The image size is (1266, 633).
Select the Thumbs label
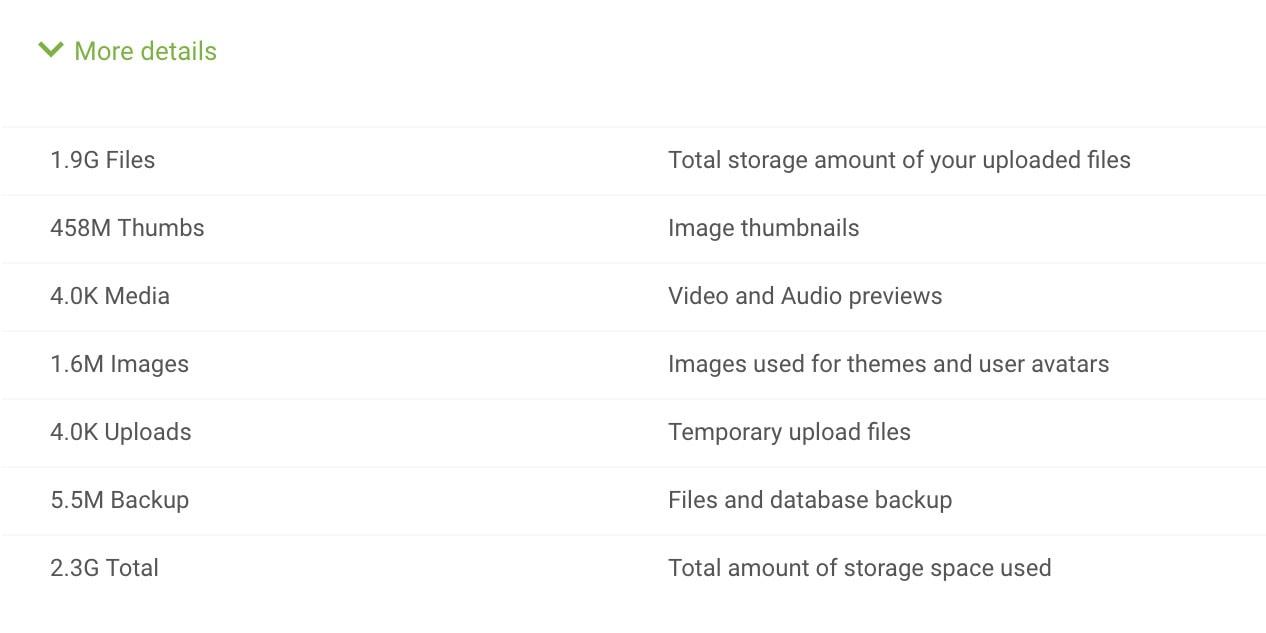(x=161, y=228)
